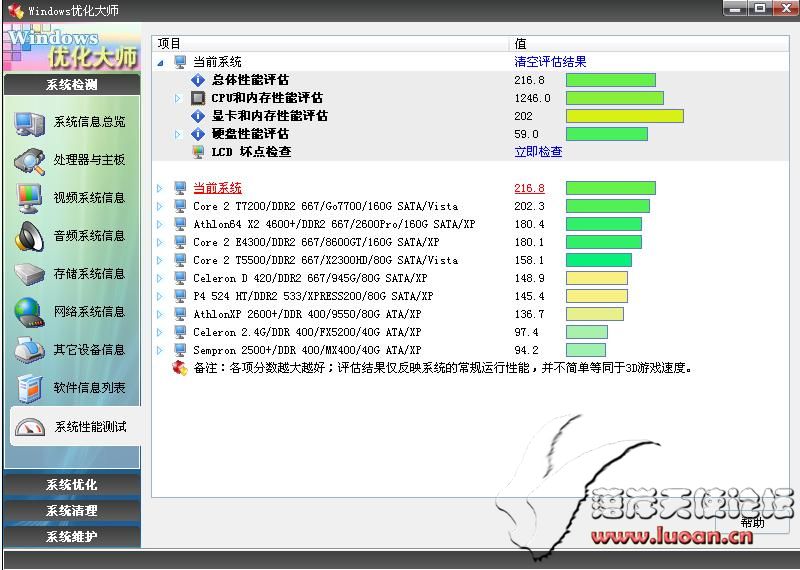Viewport: 800px width, 570px height.
Task: Click the LCD 坏点检查 monitor icon
Action: (198, 152)
